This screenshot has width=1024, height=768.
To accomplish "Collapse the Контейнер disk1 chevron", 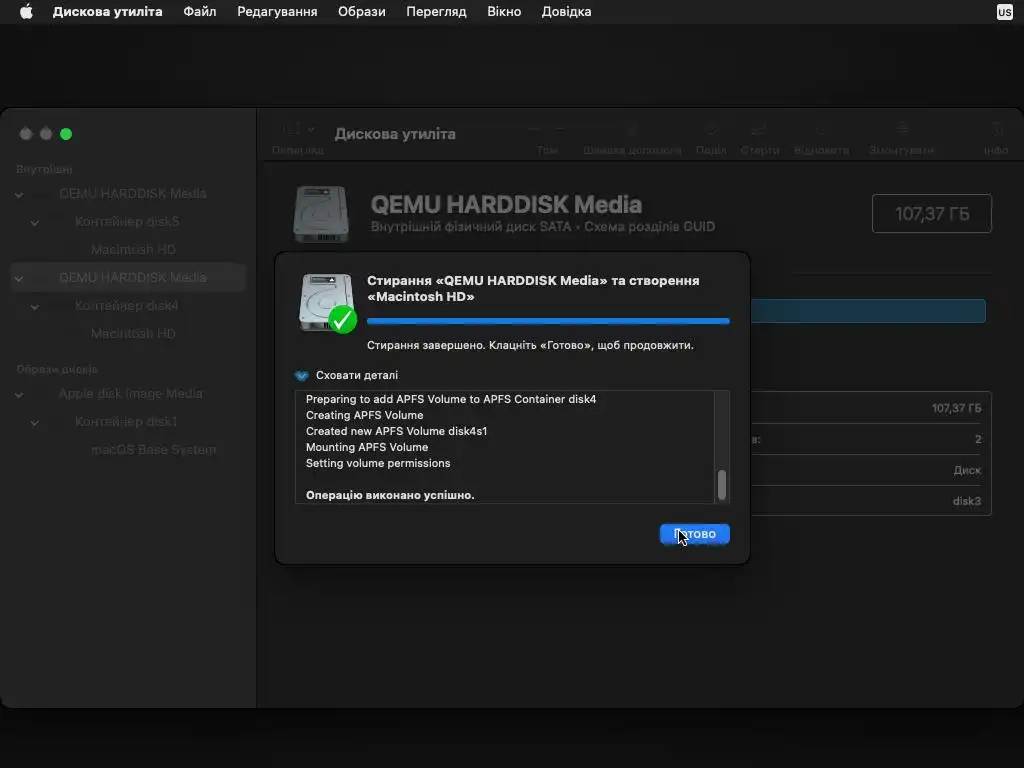I will (35, 423).
